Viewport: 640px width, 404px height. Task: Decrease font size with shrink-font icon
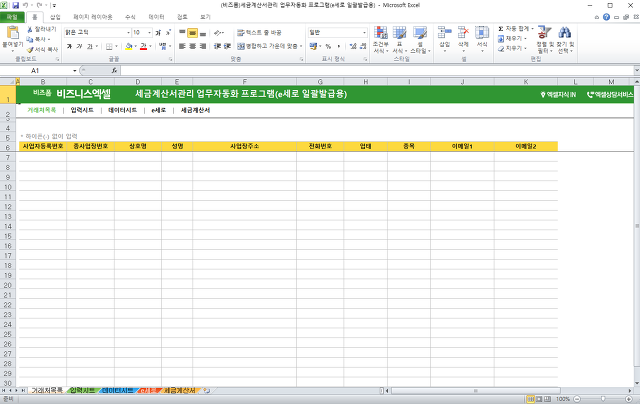168,33
